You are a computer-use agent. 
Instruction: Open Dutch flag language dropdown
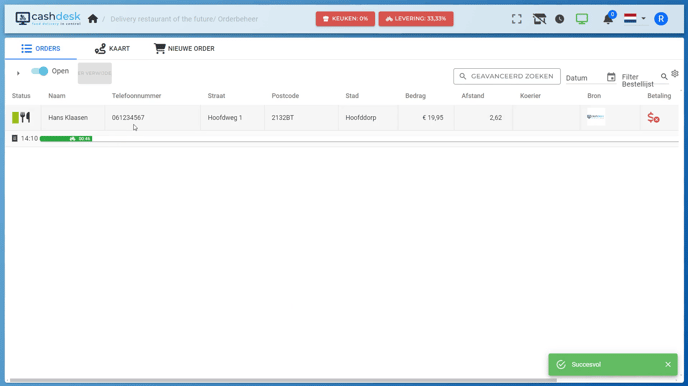pos(634,18)
